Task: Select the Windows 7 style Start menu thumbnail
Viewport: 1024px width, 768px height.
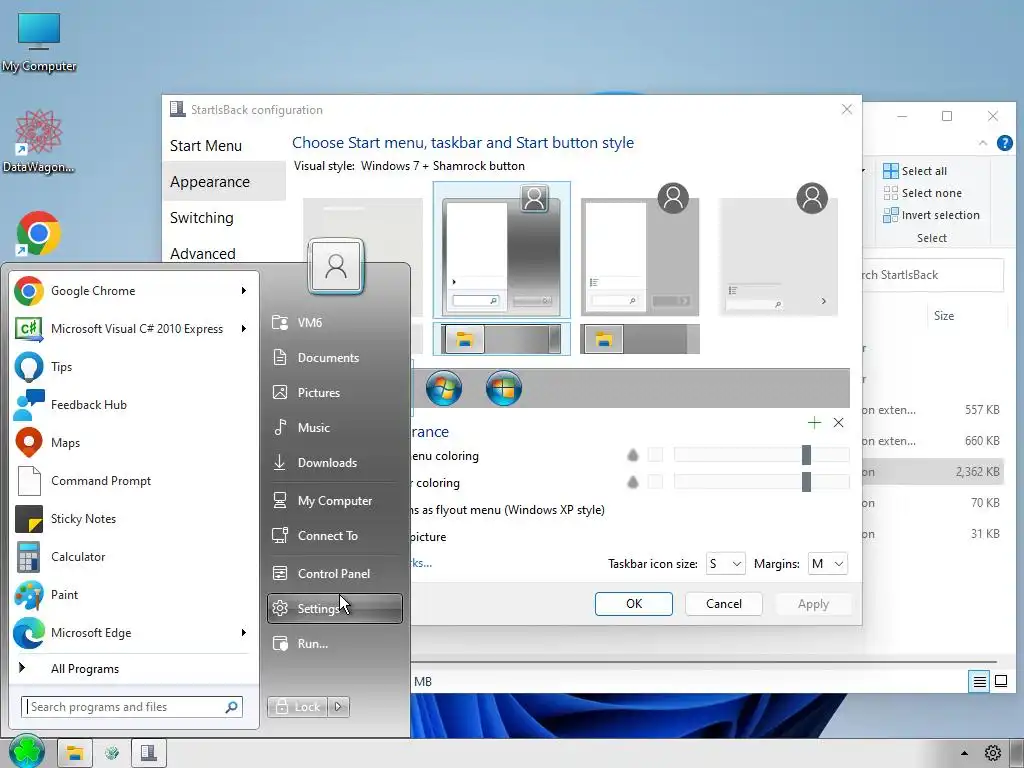Action: tap(502, 250)
